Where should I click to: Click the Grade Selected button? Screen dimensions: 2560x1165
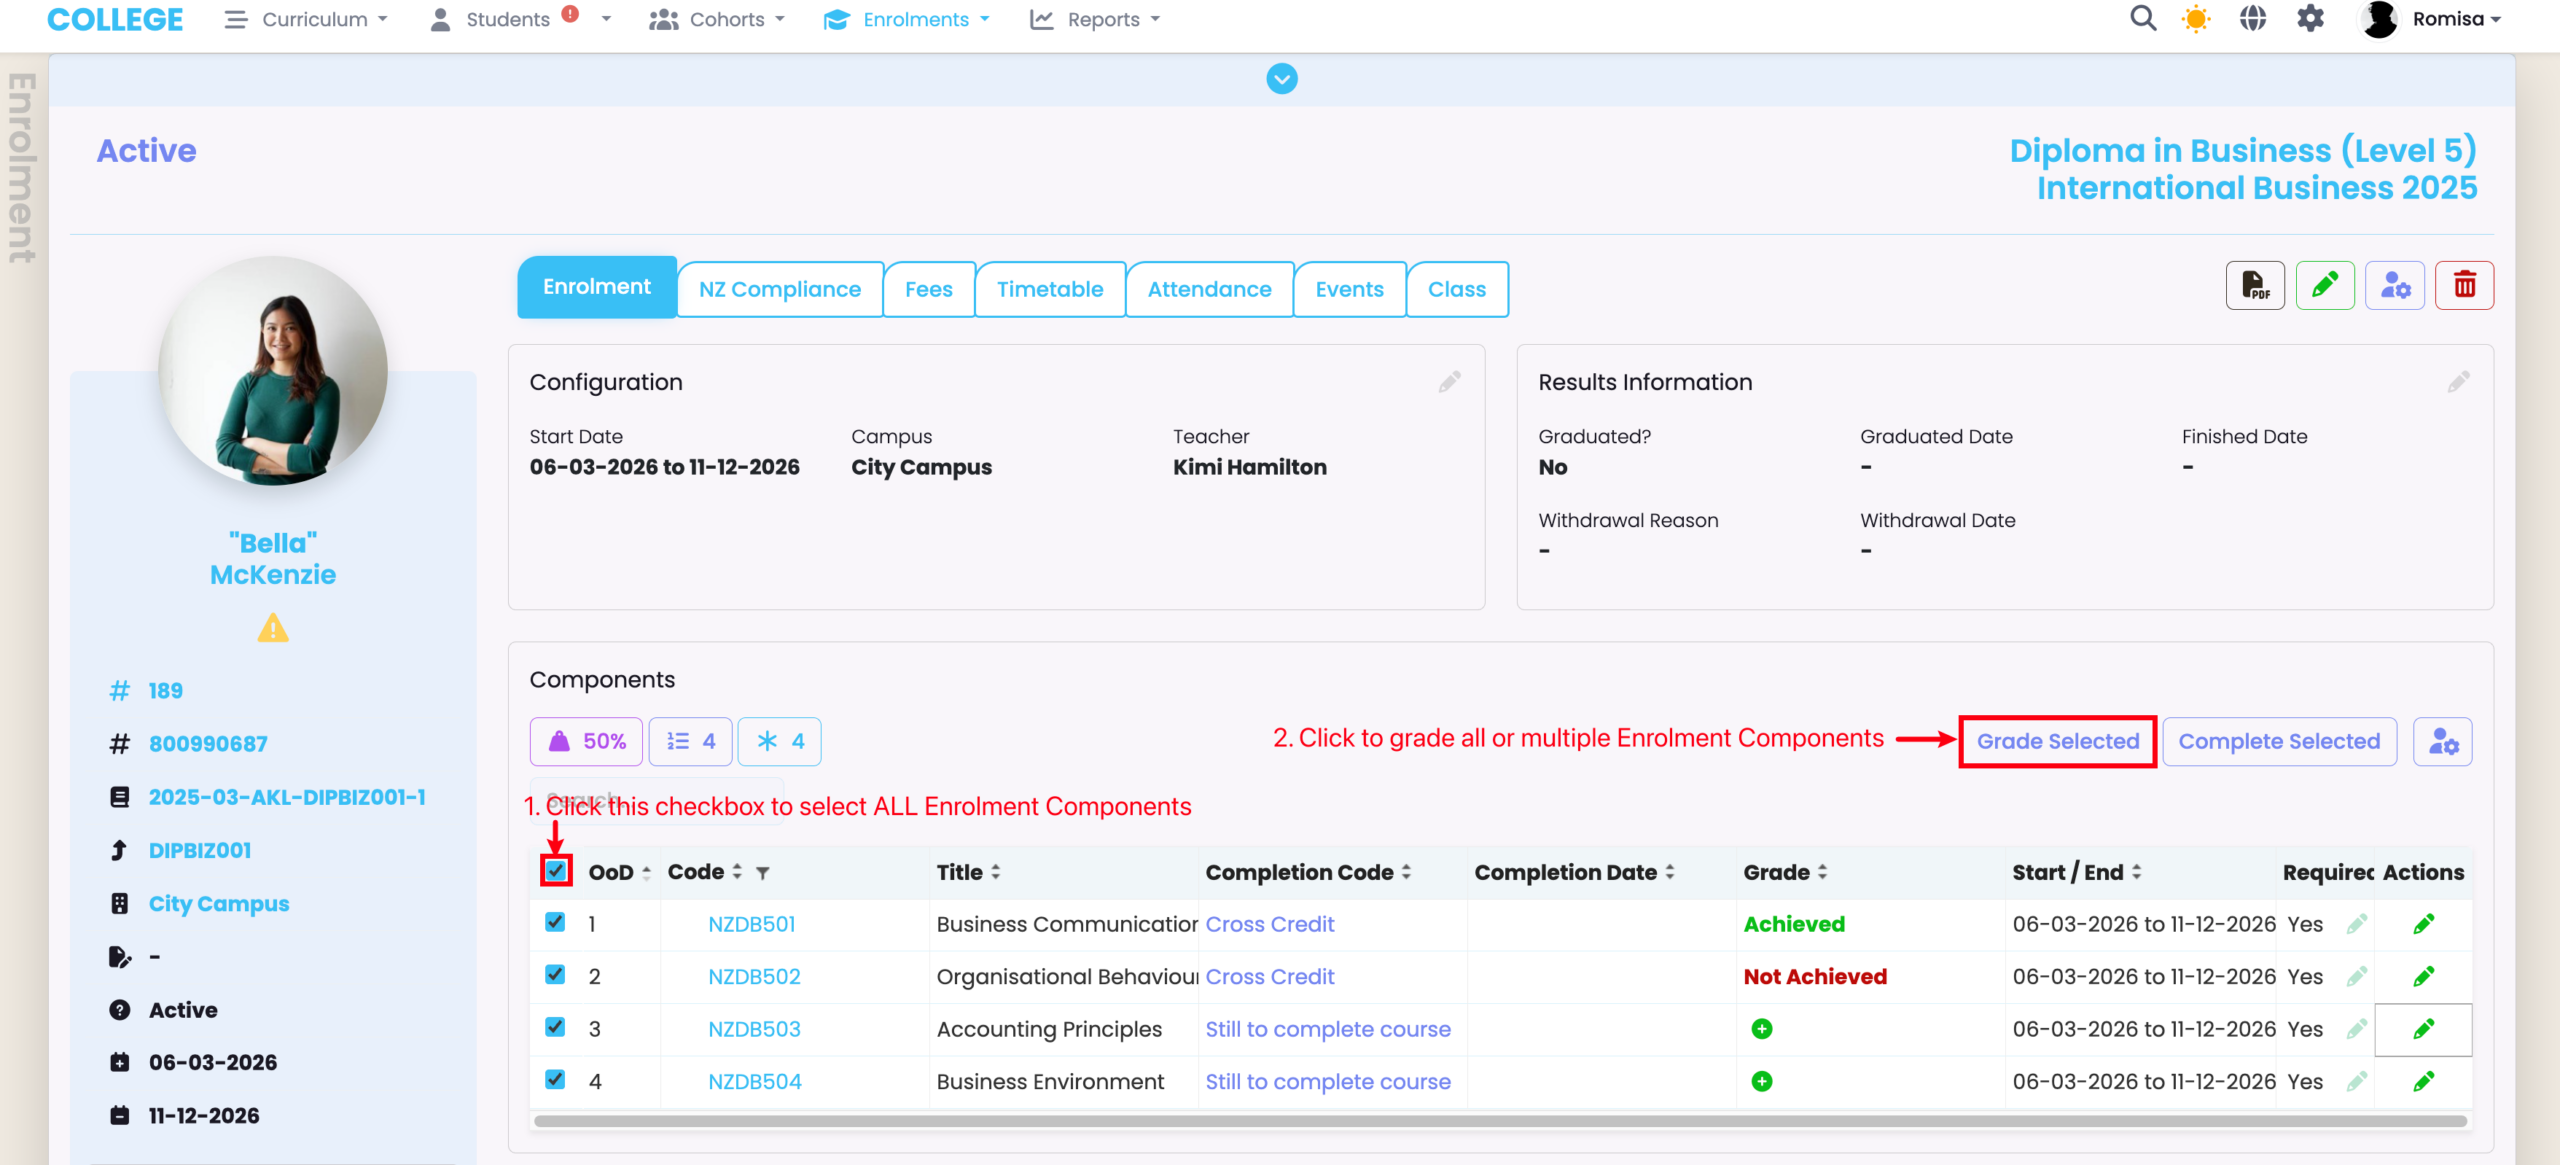[2057, 742]
